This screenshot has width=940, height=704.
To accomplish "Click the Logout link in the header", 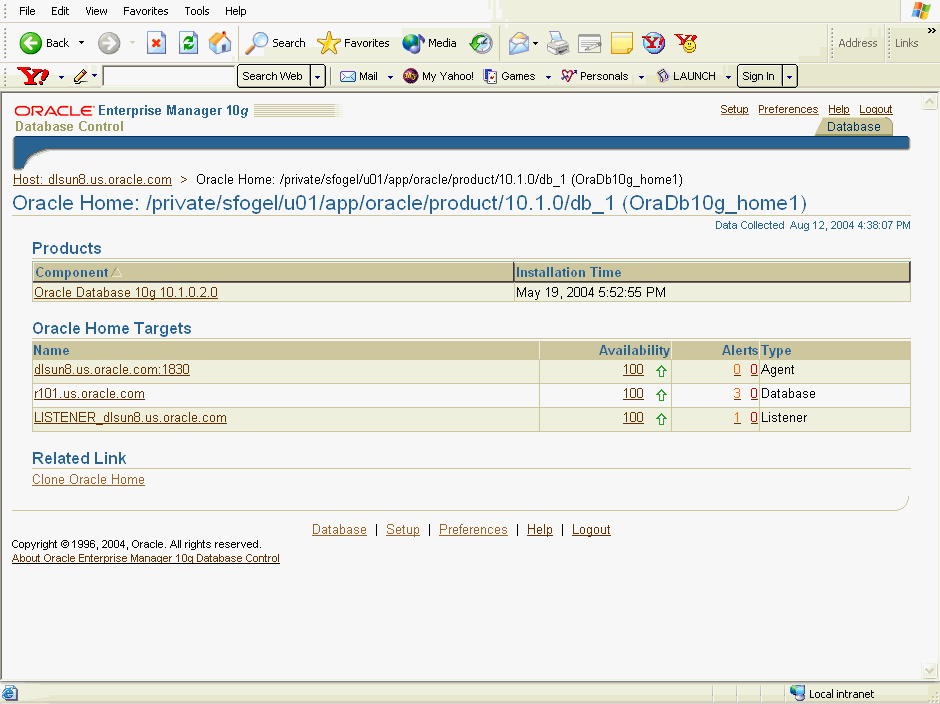I will 875,110.
